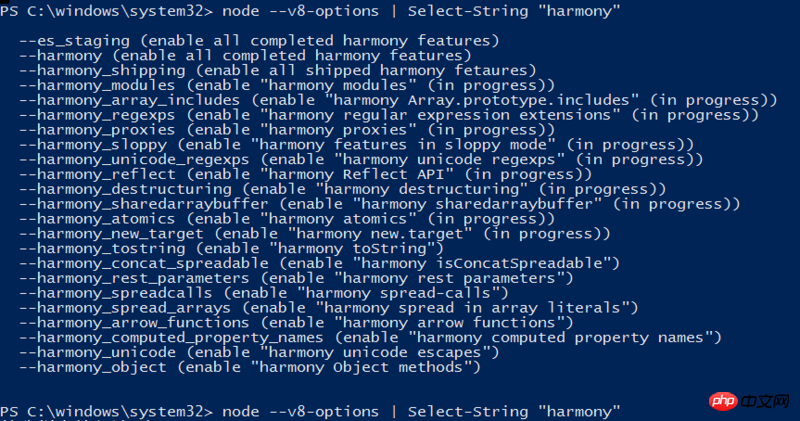Click the --harmony_modules flag

[97, 85]
